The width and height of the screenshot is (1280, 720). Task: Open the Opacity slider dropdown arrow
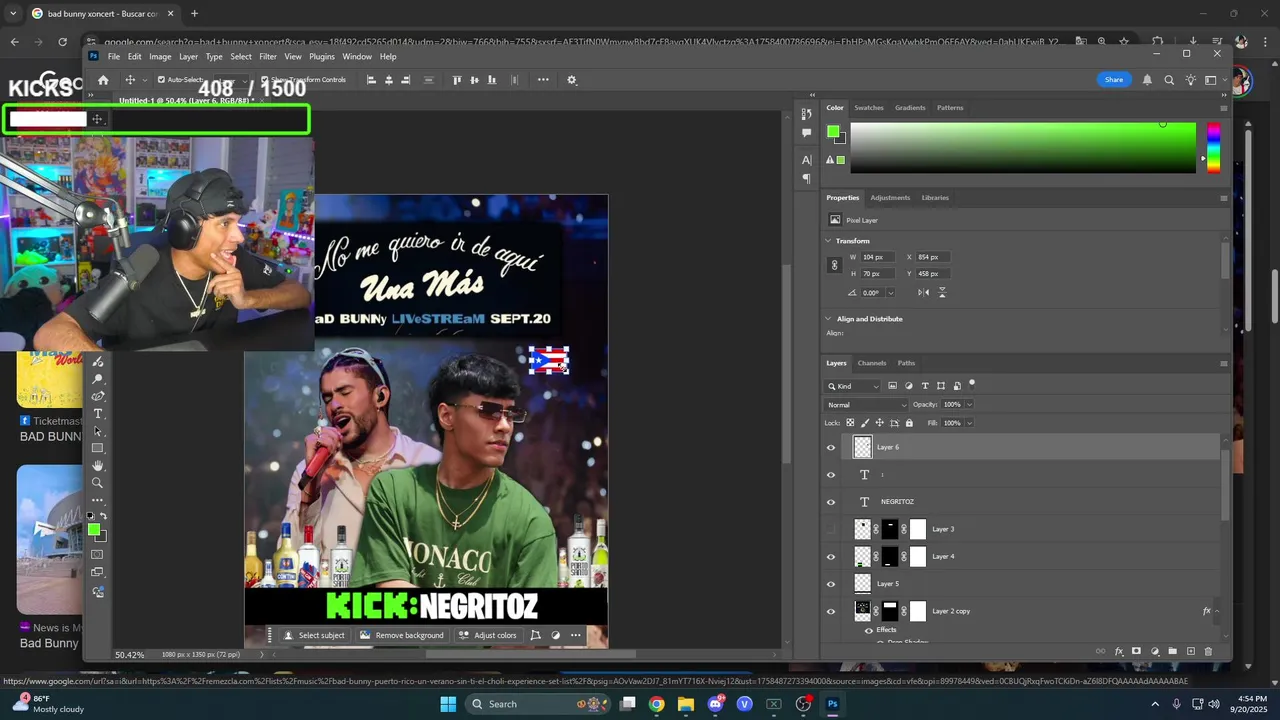point(969,405)
